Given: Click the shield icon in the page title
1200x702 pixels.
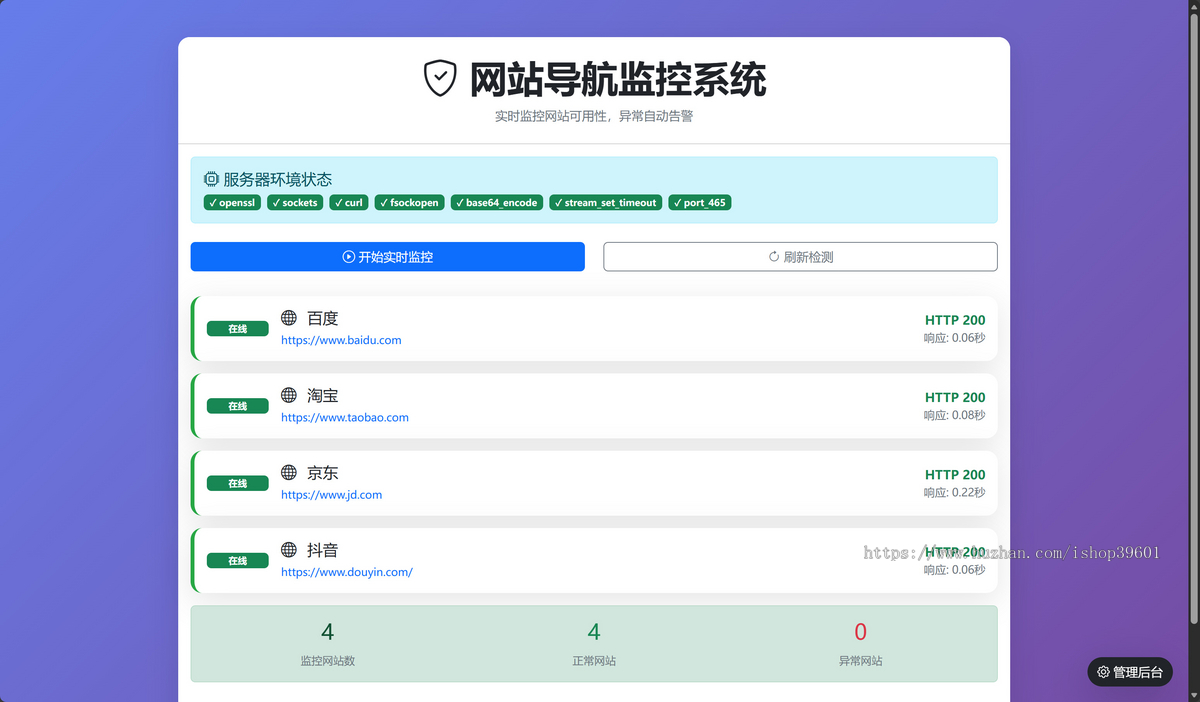Looking at the screenshot, I should [x=438, y=75].
